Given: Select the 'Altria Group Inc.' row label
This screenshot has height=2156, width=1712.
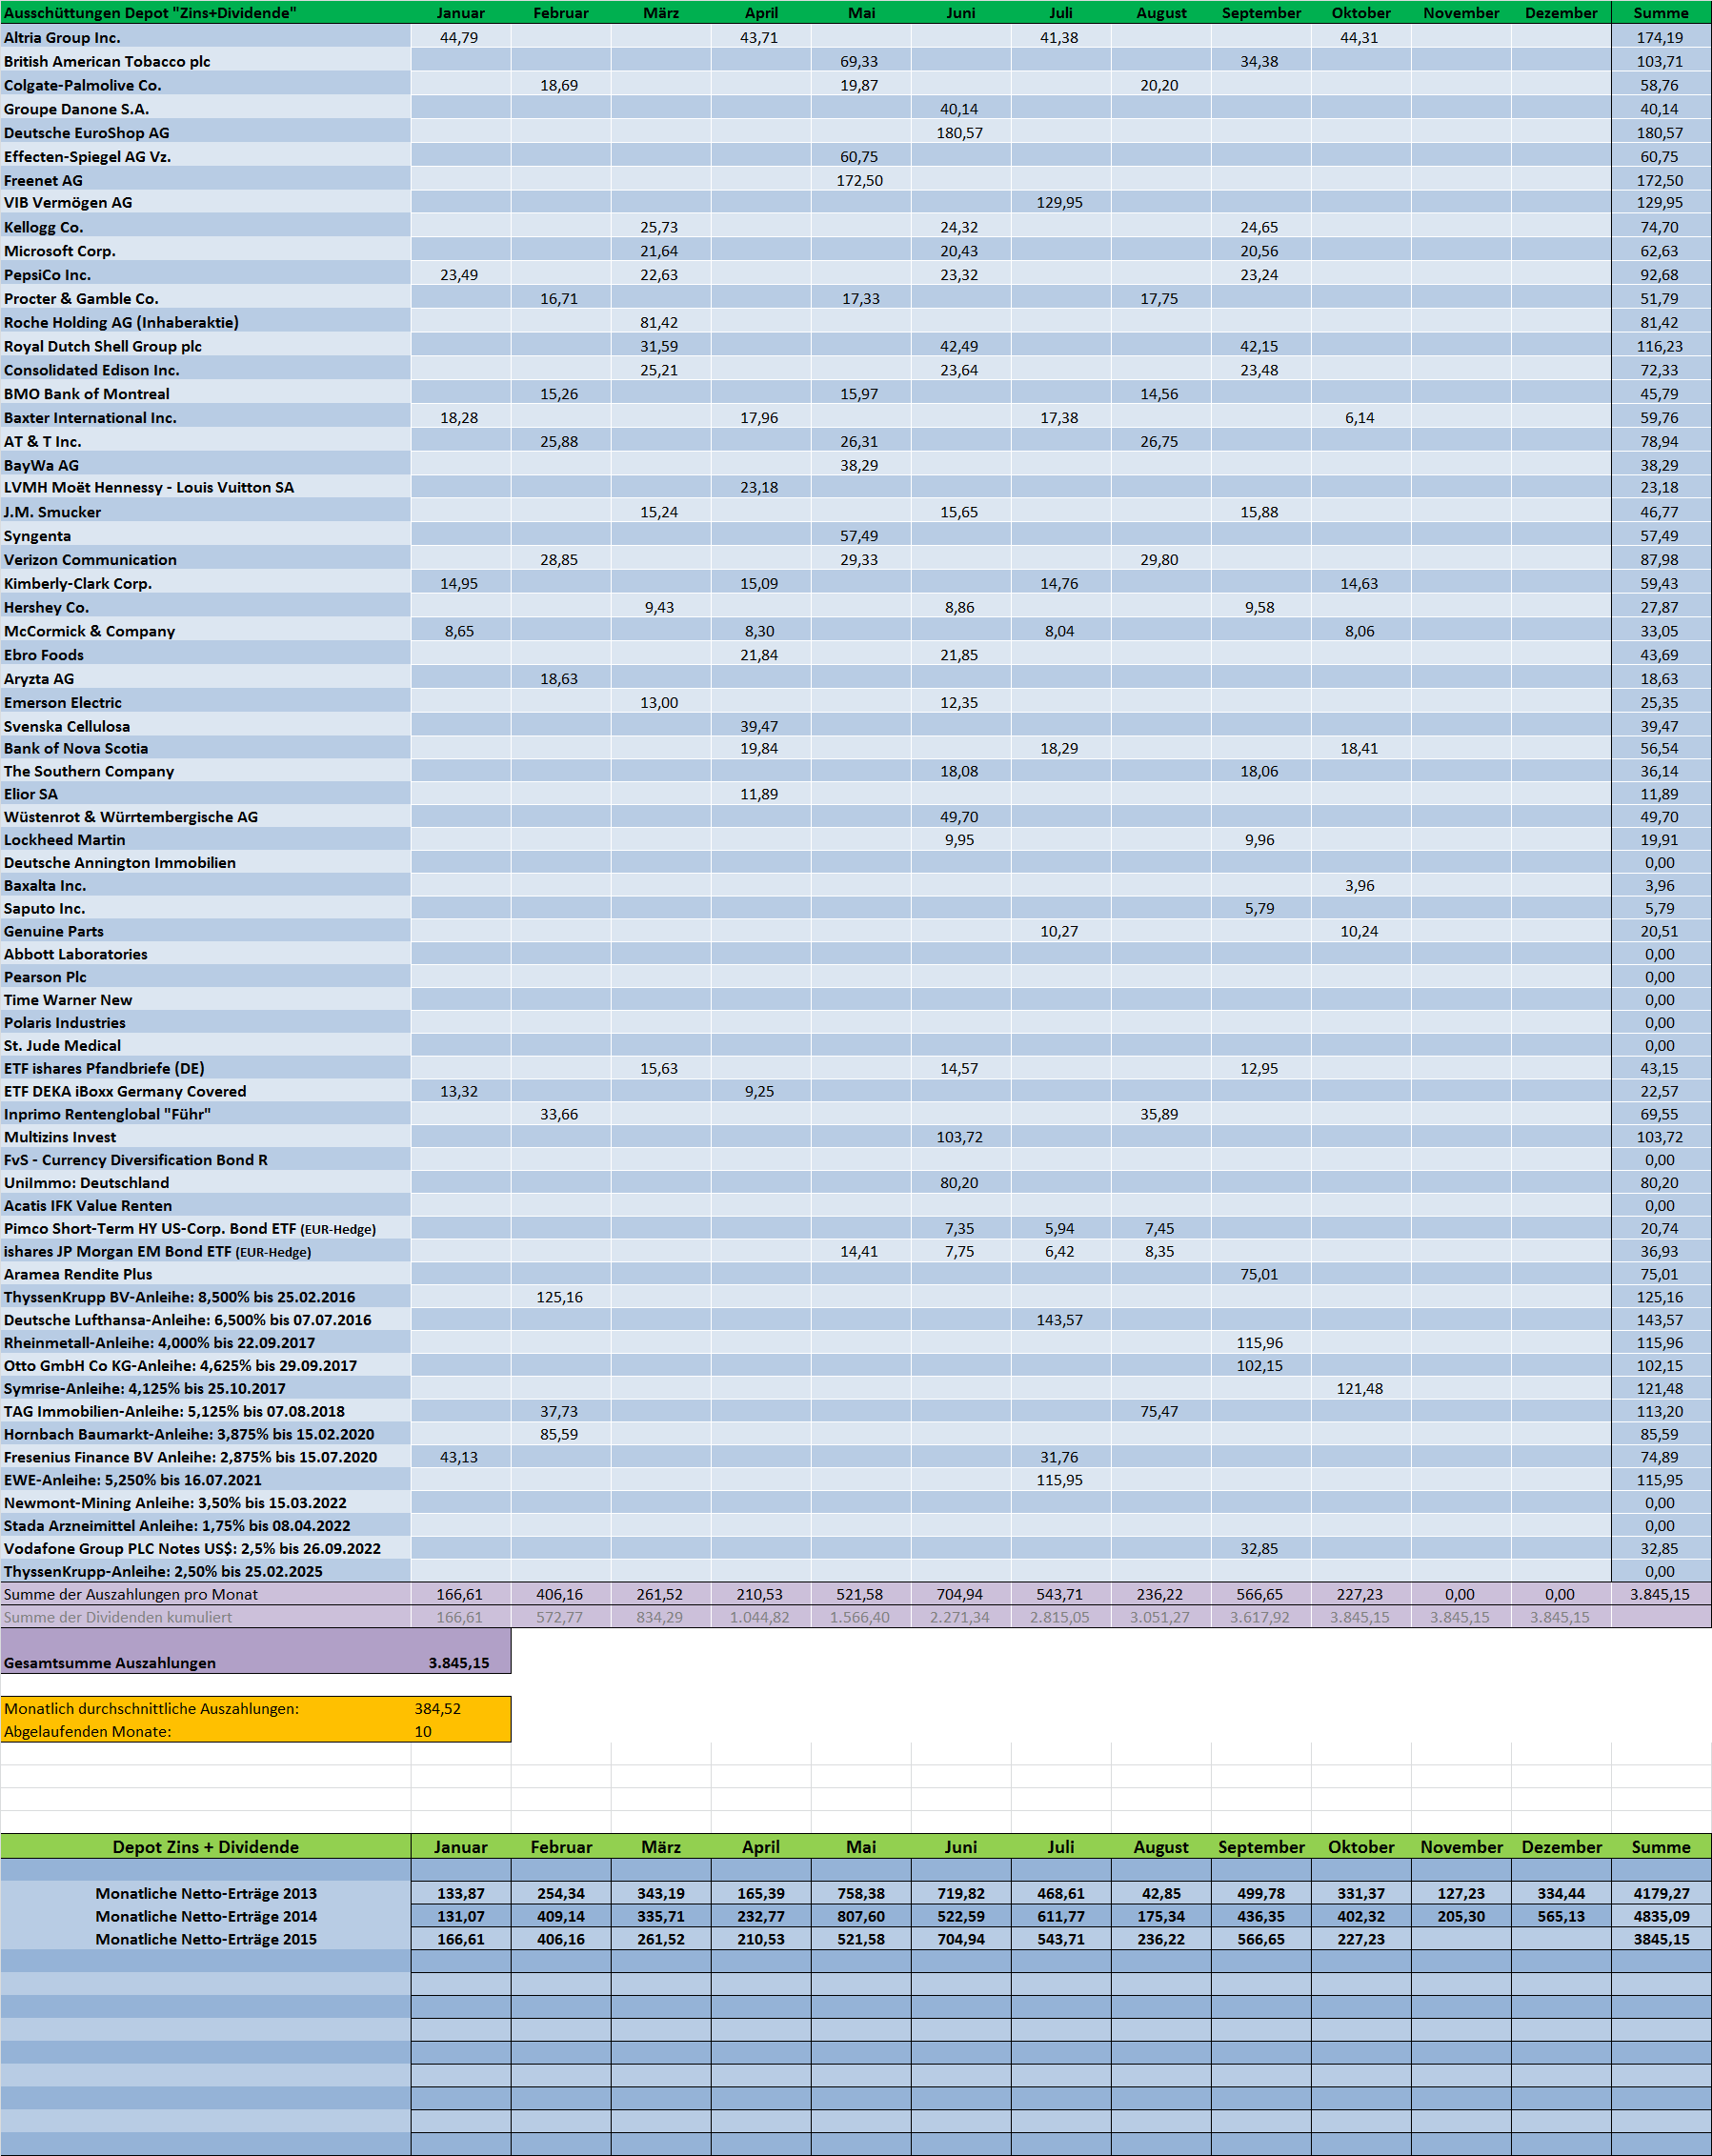Looking at the screenshot, I should [62, 38].
